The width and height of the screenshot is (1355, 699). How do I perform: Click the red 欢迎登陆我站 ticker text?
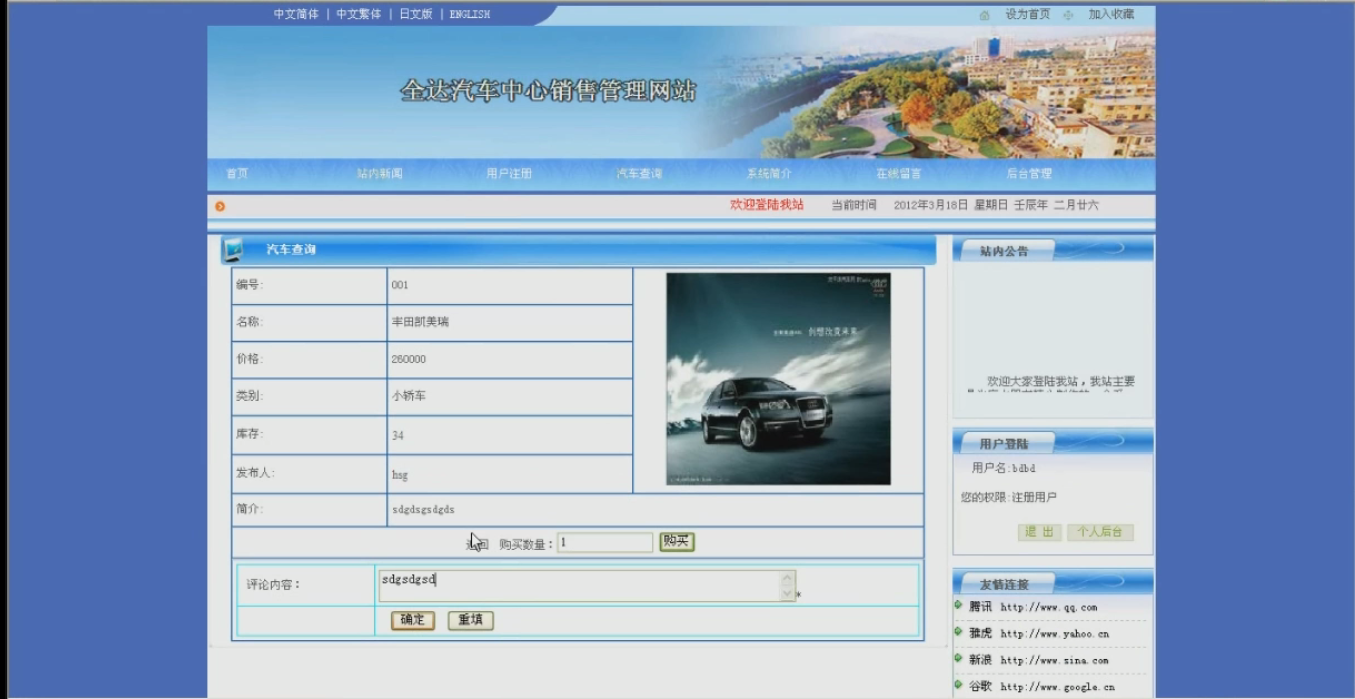coord(767,205)
